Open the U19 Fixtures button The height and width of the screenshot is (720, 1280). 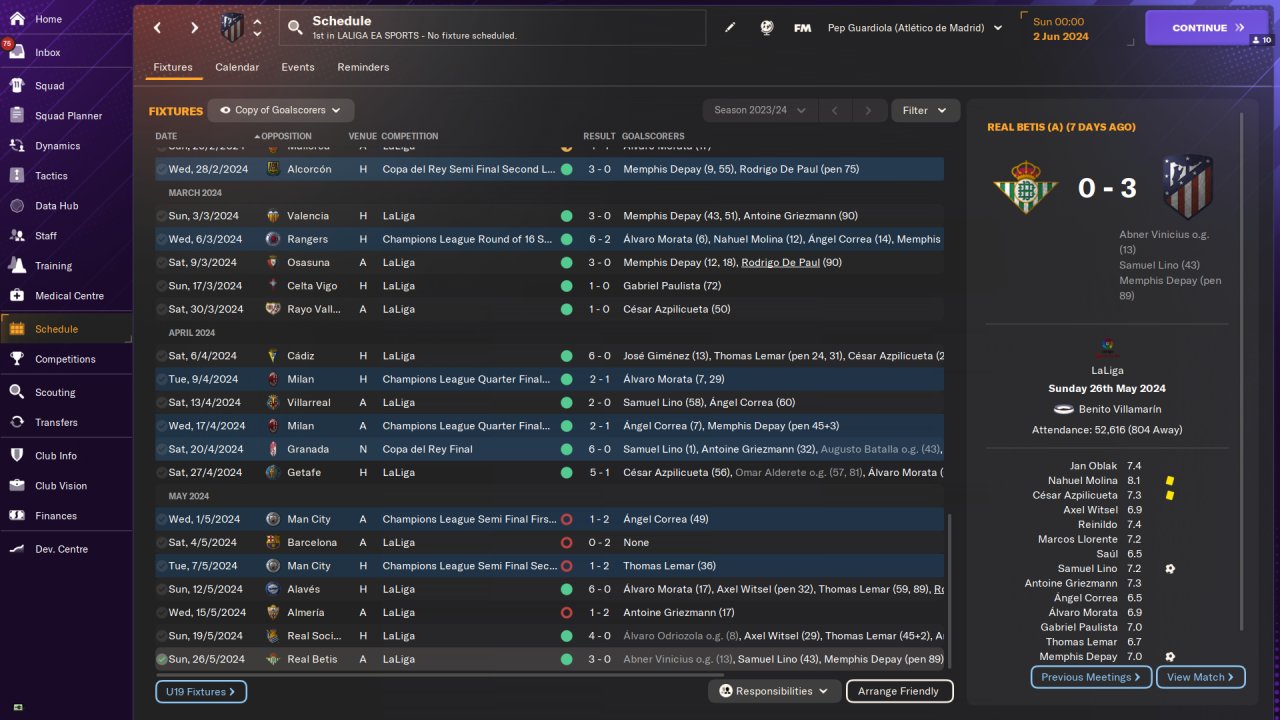coord(201,691)
